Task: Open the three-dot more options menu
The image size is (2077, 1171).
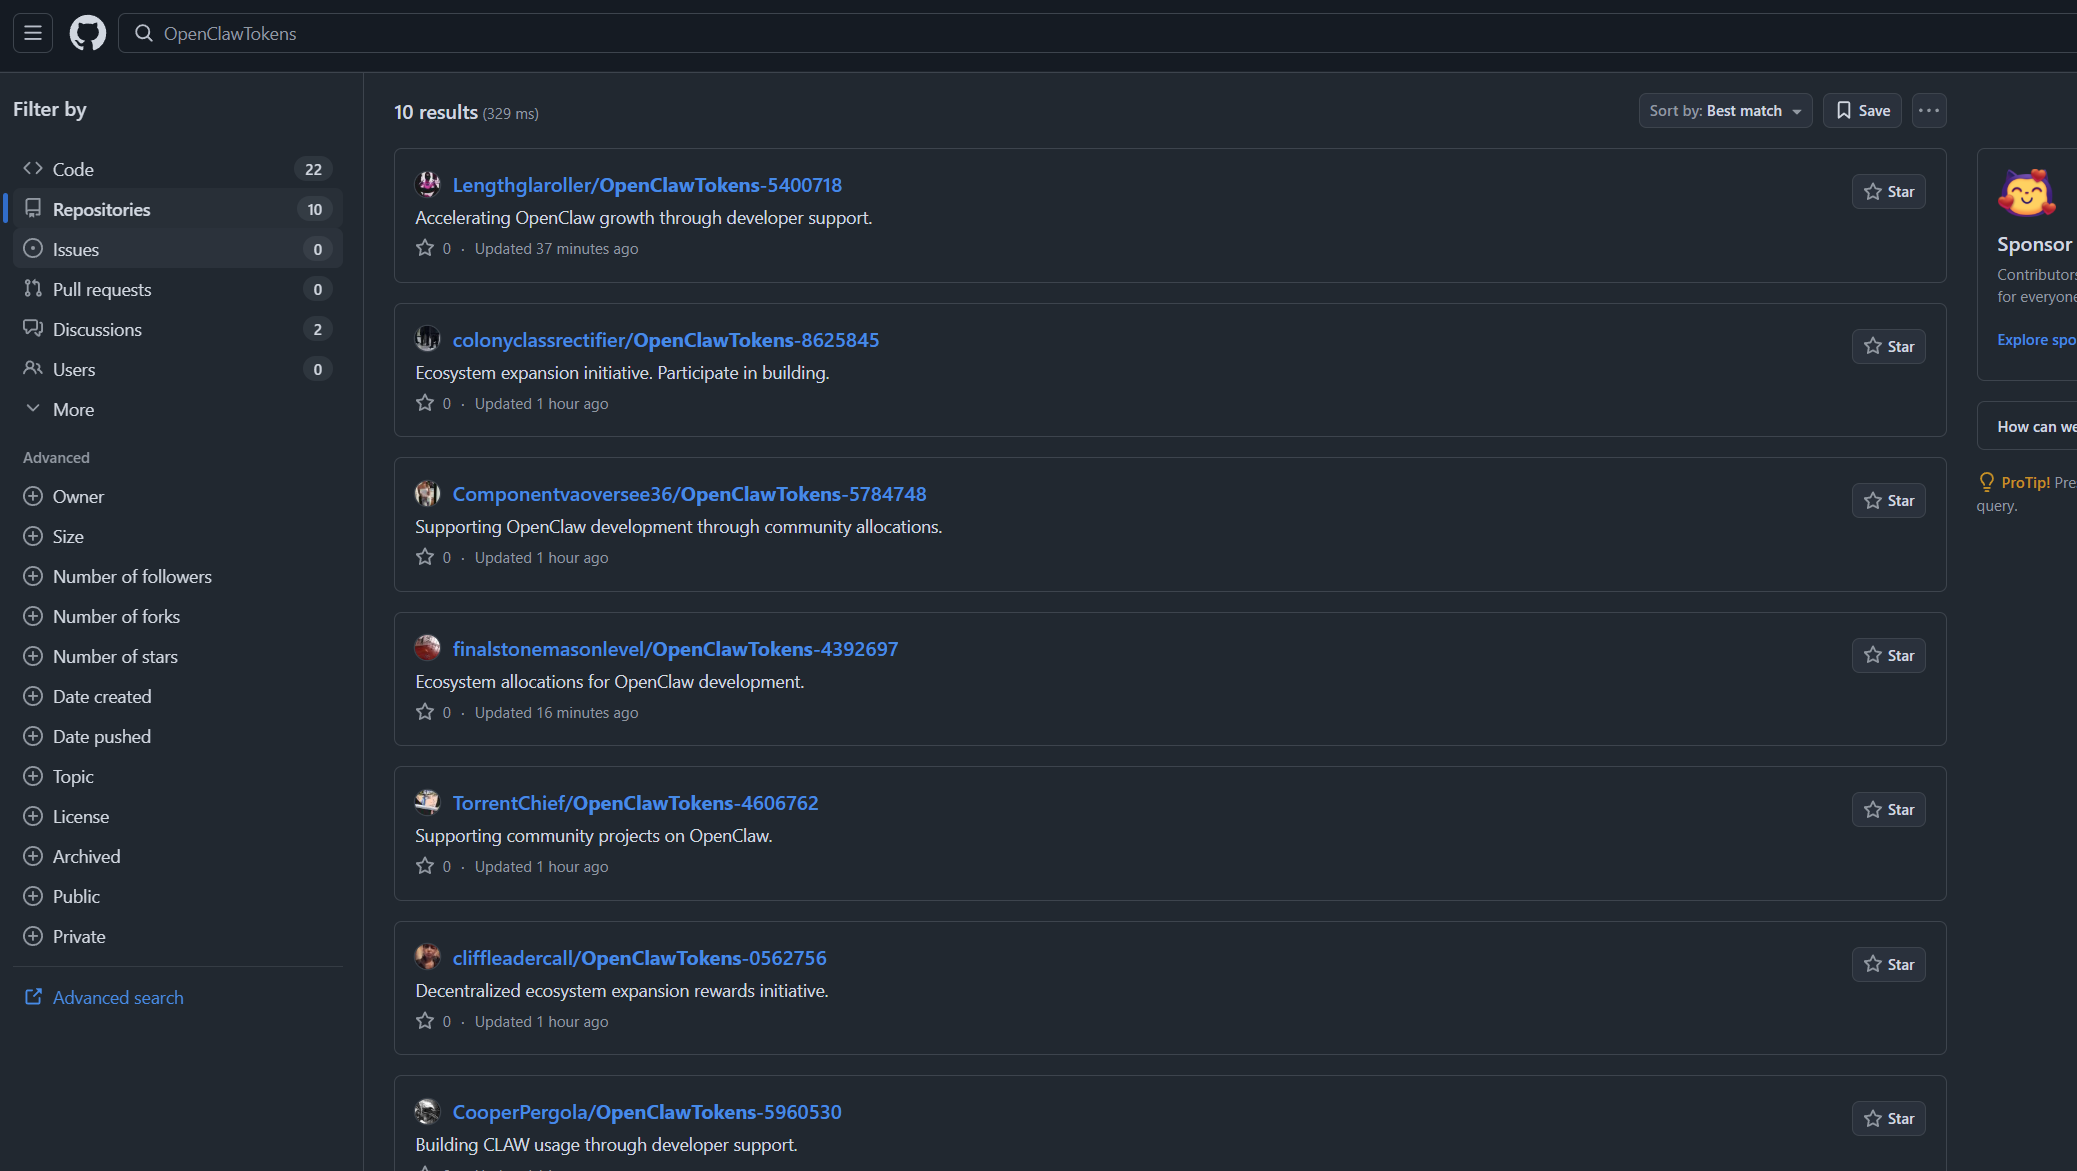Action: click(x=1929, y=110)
